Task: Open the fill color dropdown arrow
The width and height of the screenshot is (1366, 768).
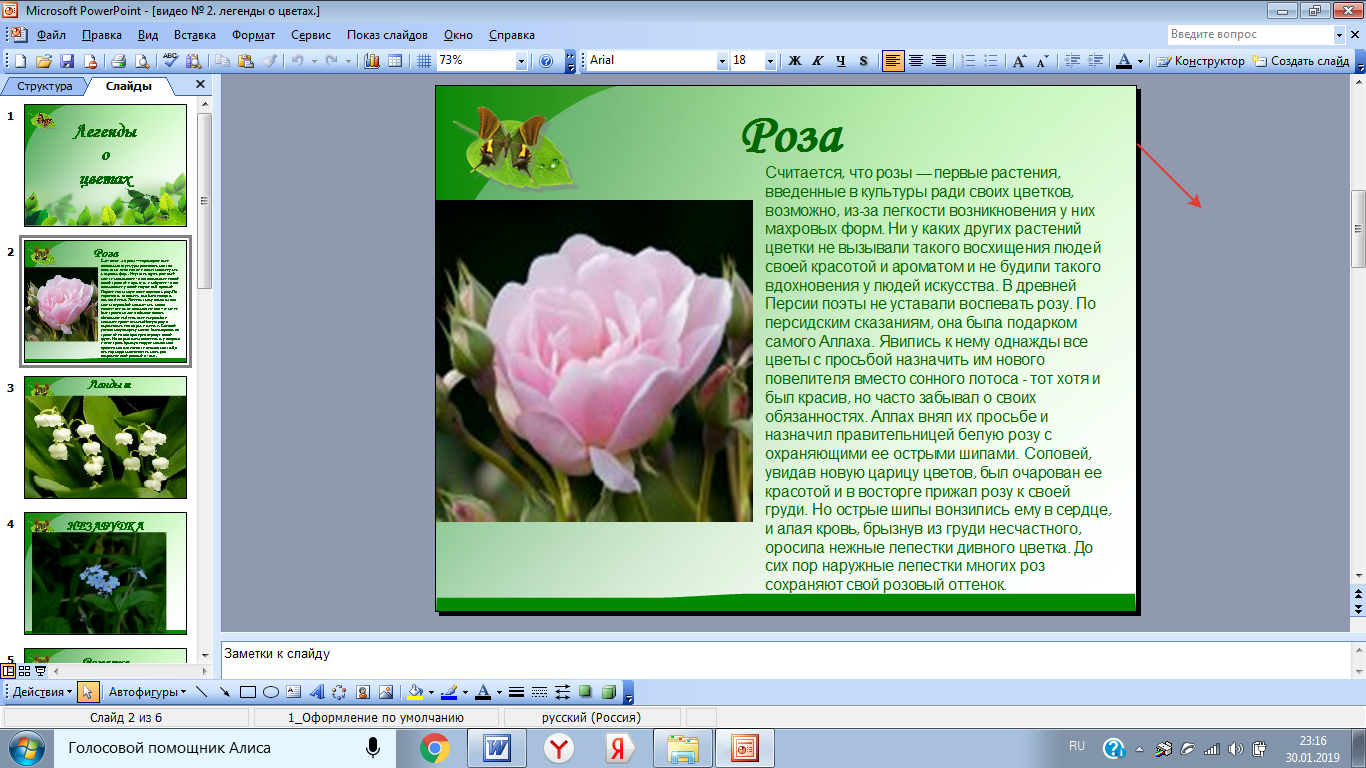Action: click(431, 692)
